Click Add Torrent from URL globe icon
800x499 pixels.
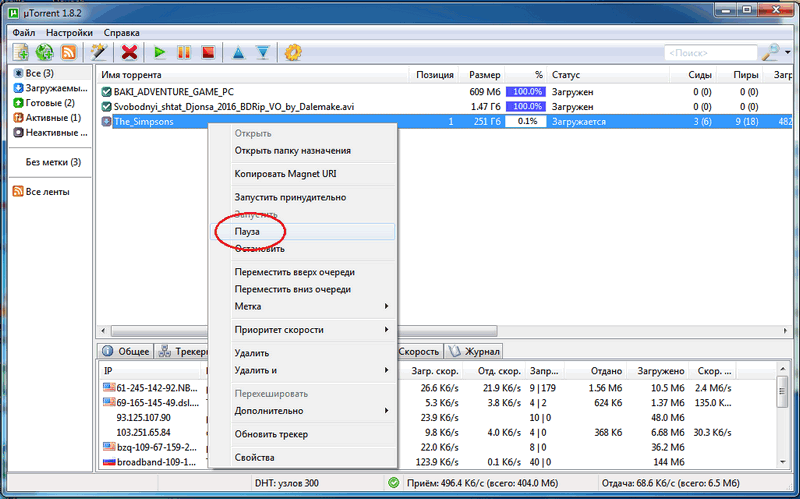click(44, 52)
